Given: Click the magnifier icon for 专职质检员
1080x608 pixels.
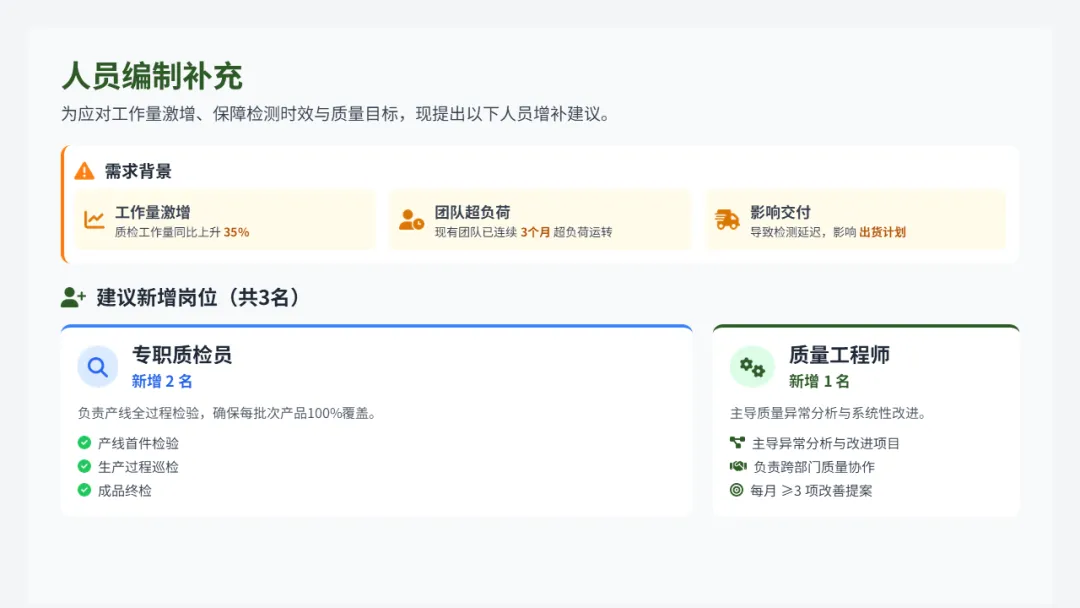Looking at the screenshot, I should click(97, 367).
